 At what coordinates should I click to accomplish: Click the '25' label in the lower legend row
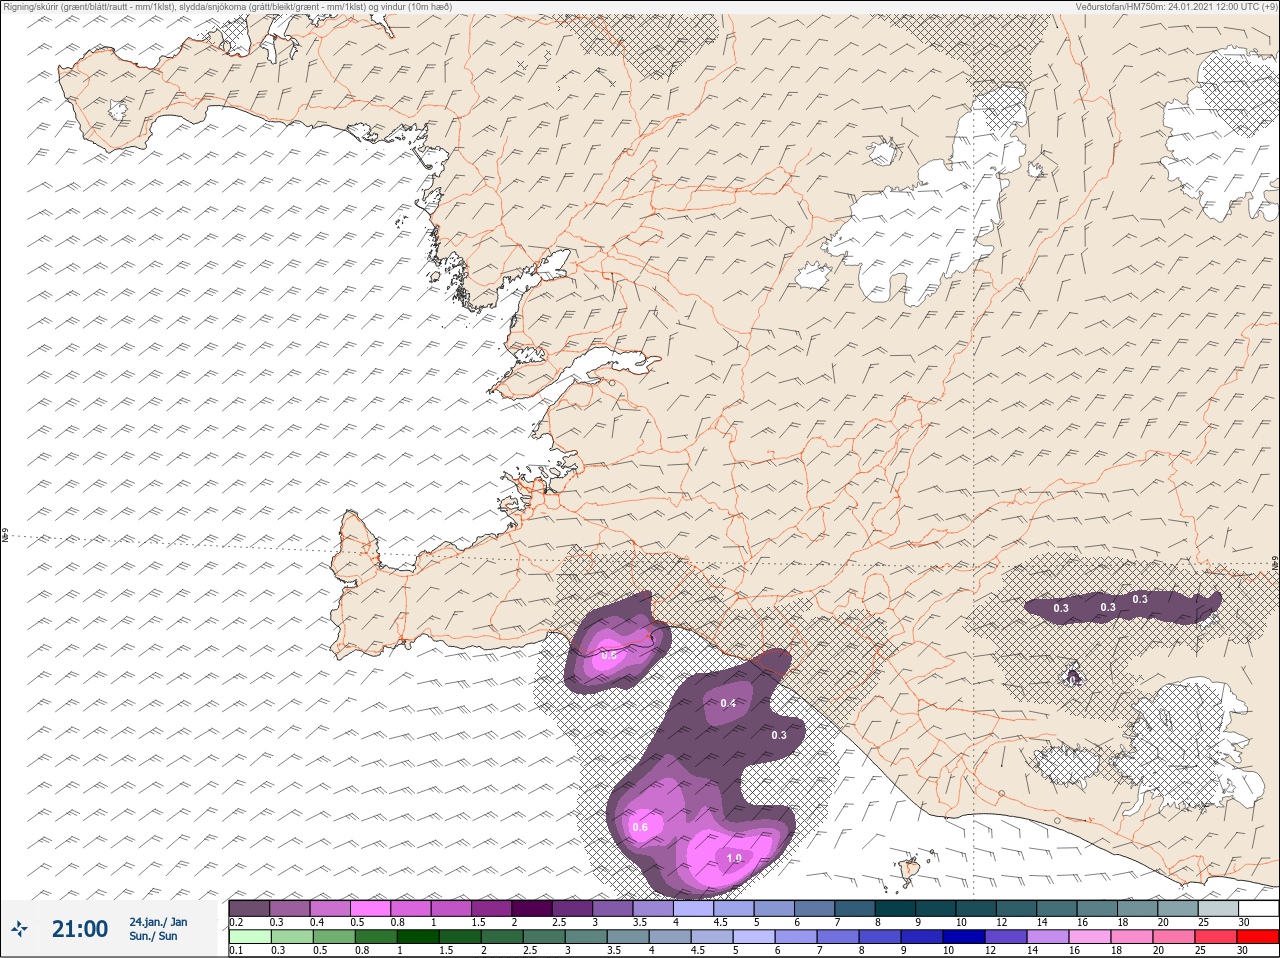point(1200,950)
